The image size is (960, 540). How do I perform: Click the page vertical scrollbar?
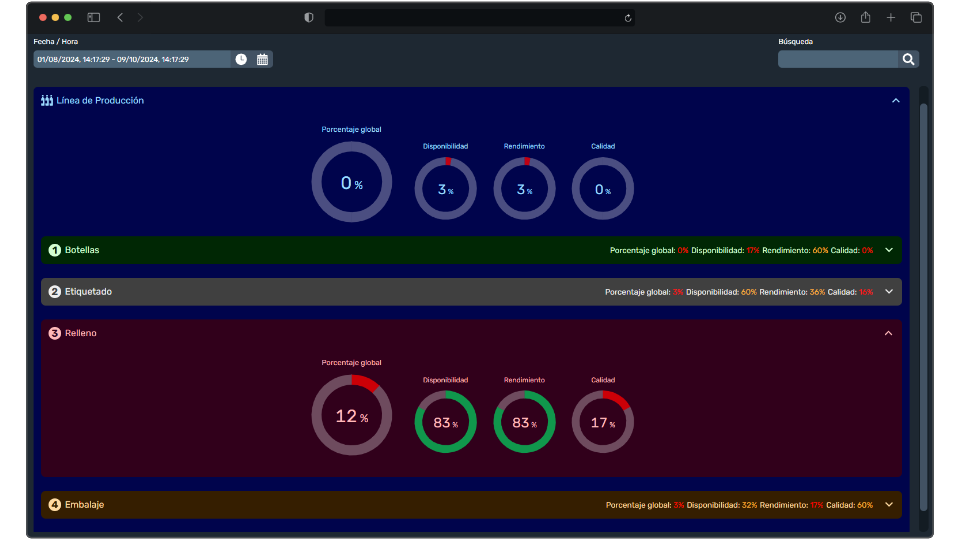coord(923,300)
